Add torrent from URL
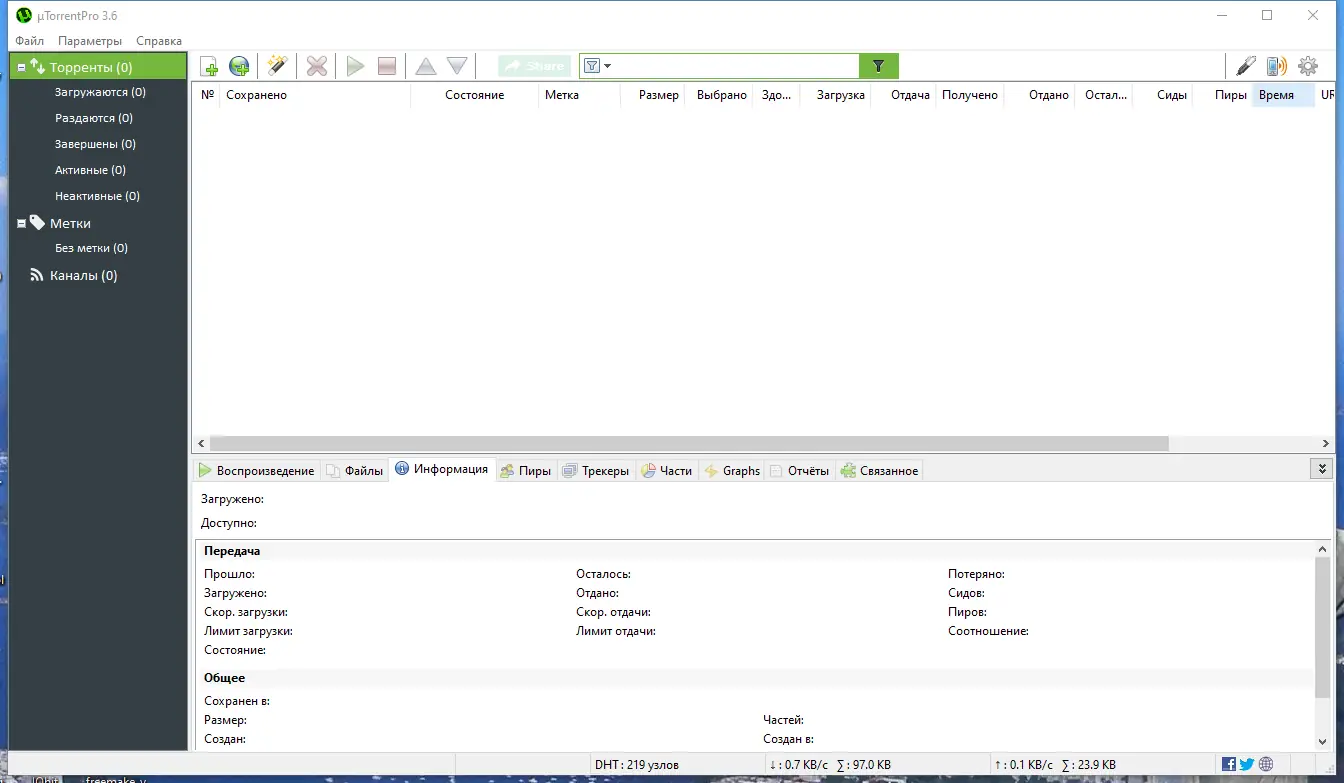Viewport: 1344px width, 783px height. click(x=238, y=65)
